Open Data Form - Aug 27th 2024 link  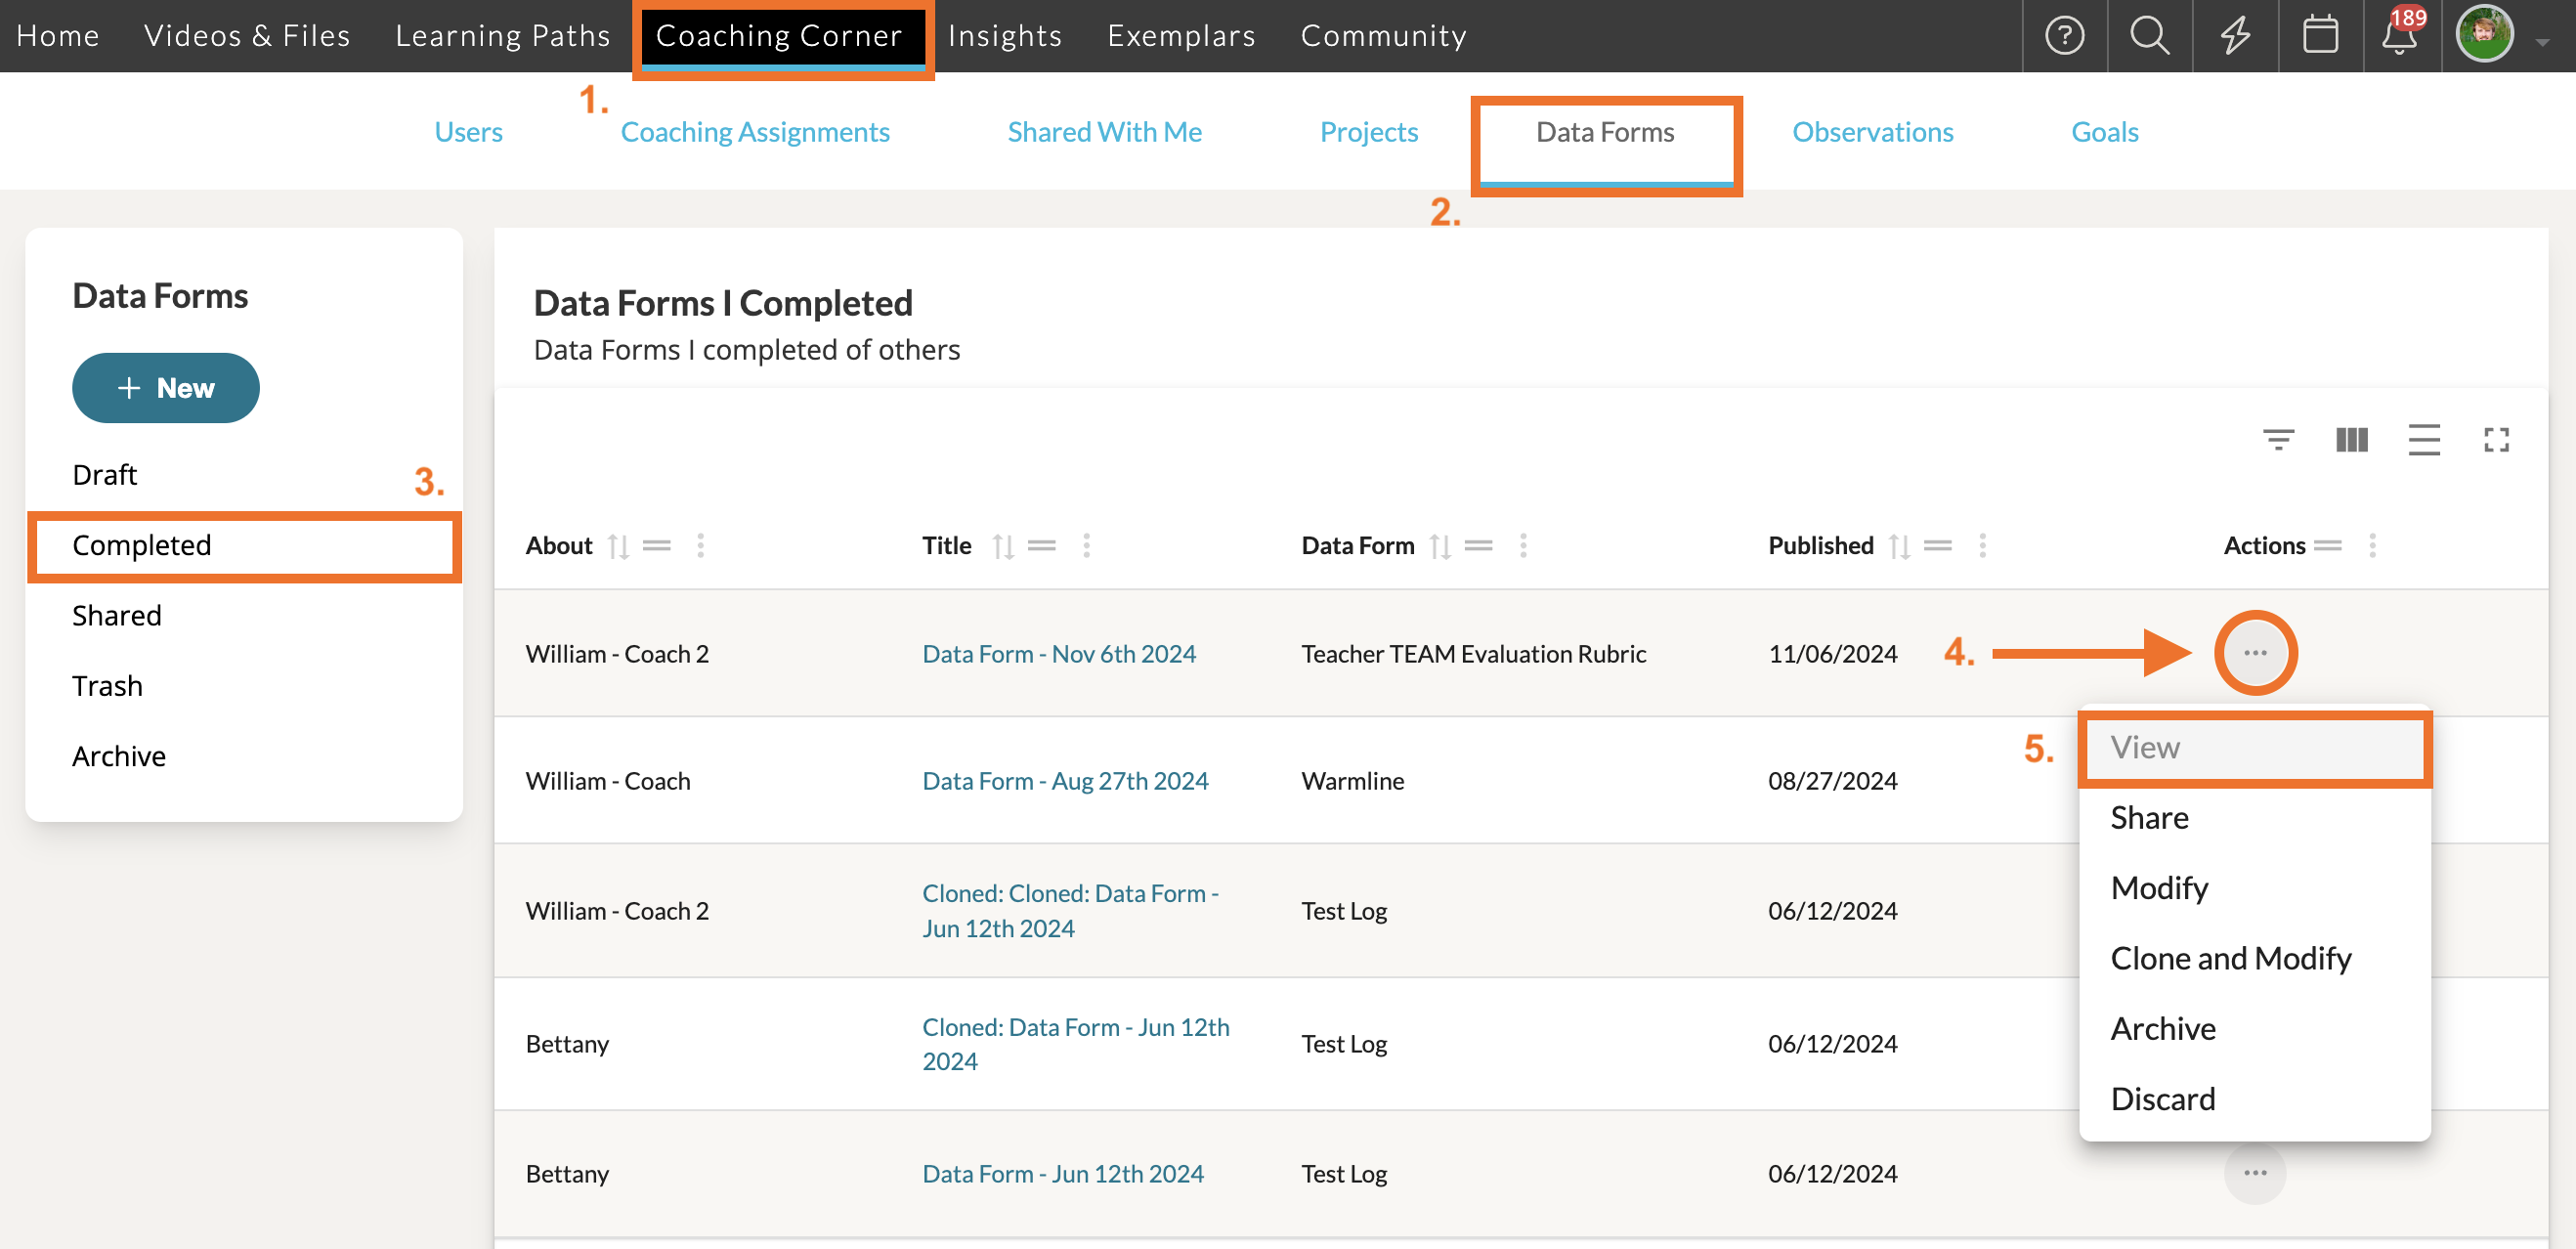point(1065,781)
